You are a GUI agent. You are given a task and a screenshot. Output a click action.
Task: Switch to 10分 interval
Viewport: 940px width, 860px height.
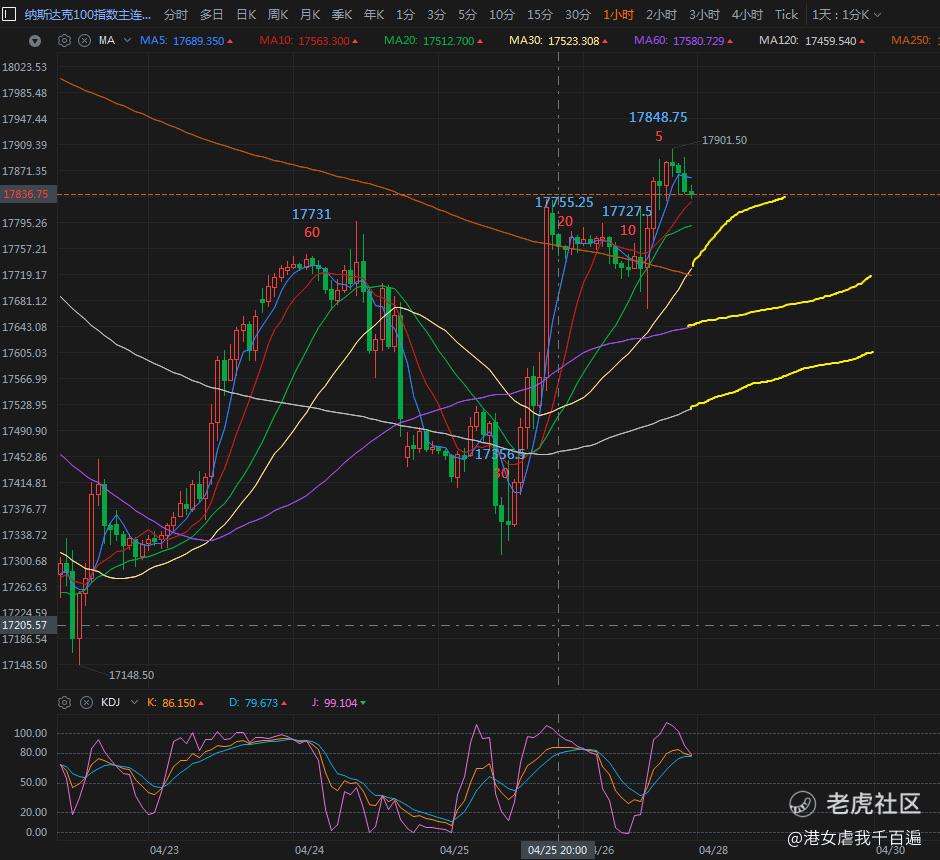(502, 14)
